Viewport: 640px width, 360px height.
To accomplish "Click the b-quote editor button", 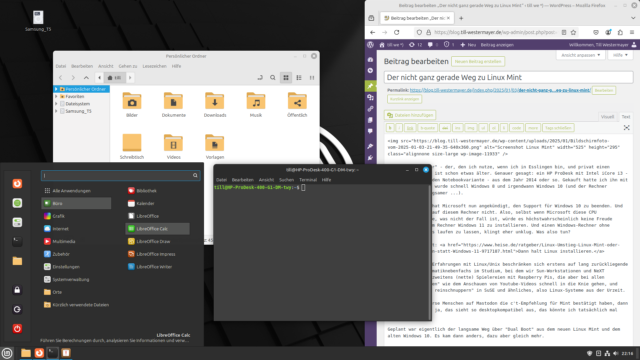I will (427, 128).
